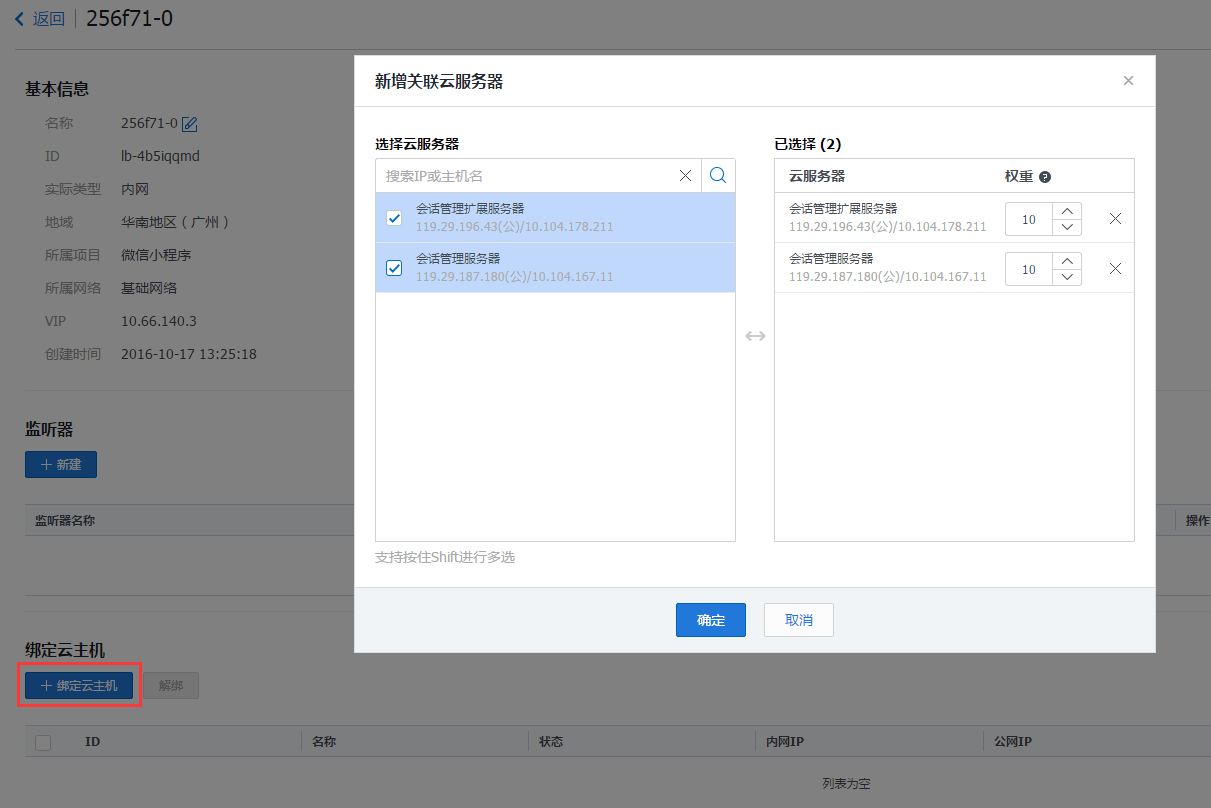
Task: Clear the server search box
Action: (x=685, y=176)
